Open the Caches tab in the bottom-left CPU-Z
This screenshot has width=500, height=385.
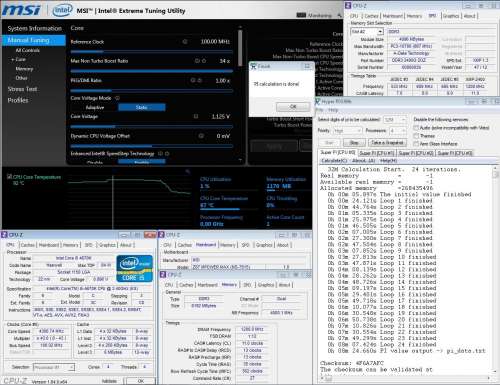click(28, 245)
